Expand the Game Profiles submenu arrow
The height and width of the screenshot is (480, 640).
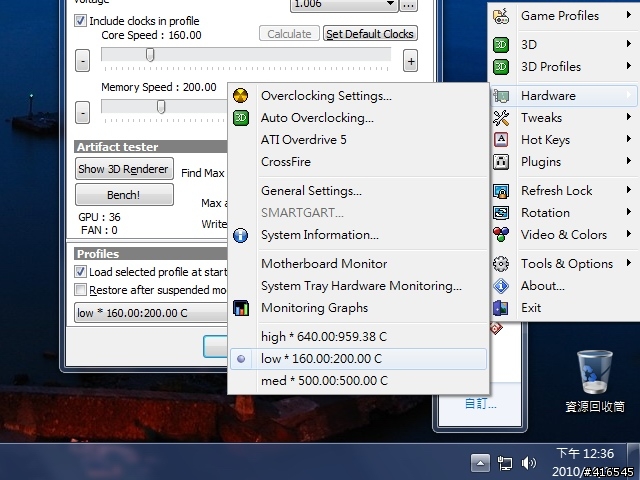[x=629, y=16]
